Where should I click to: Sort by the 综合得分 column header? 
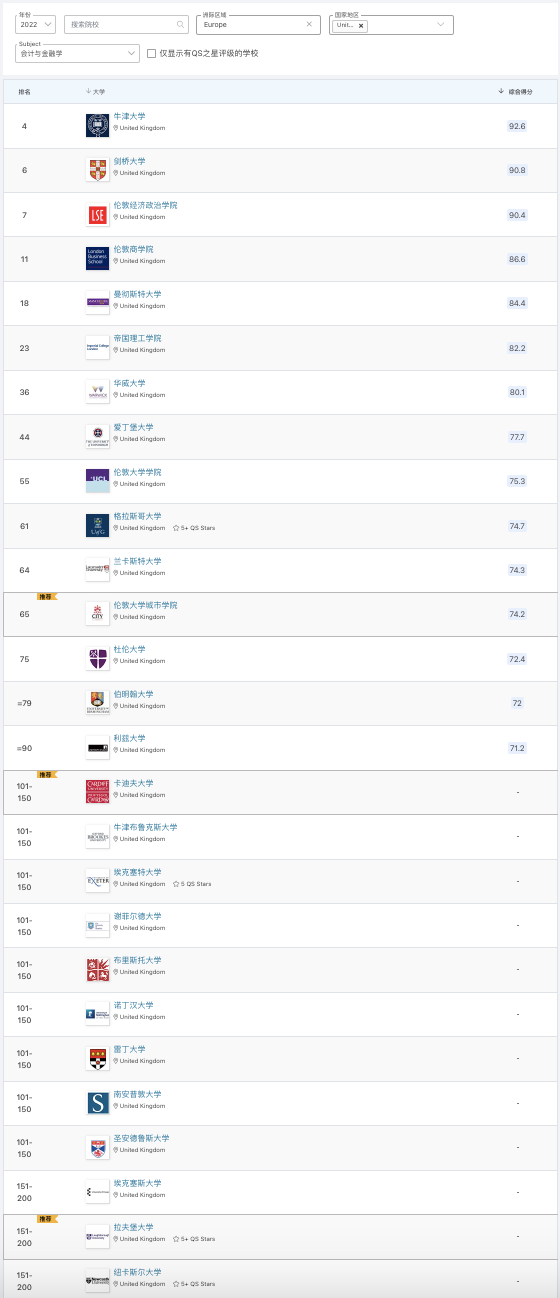click(515, 91)
